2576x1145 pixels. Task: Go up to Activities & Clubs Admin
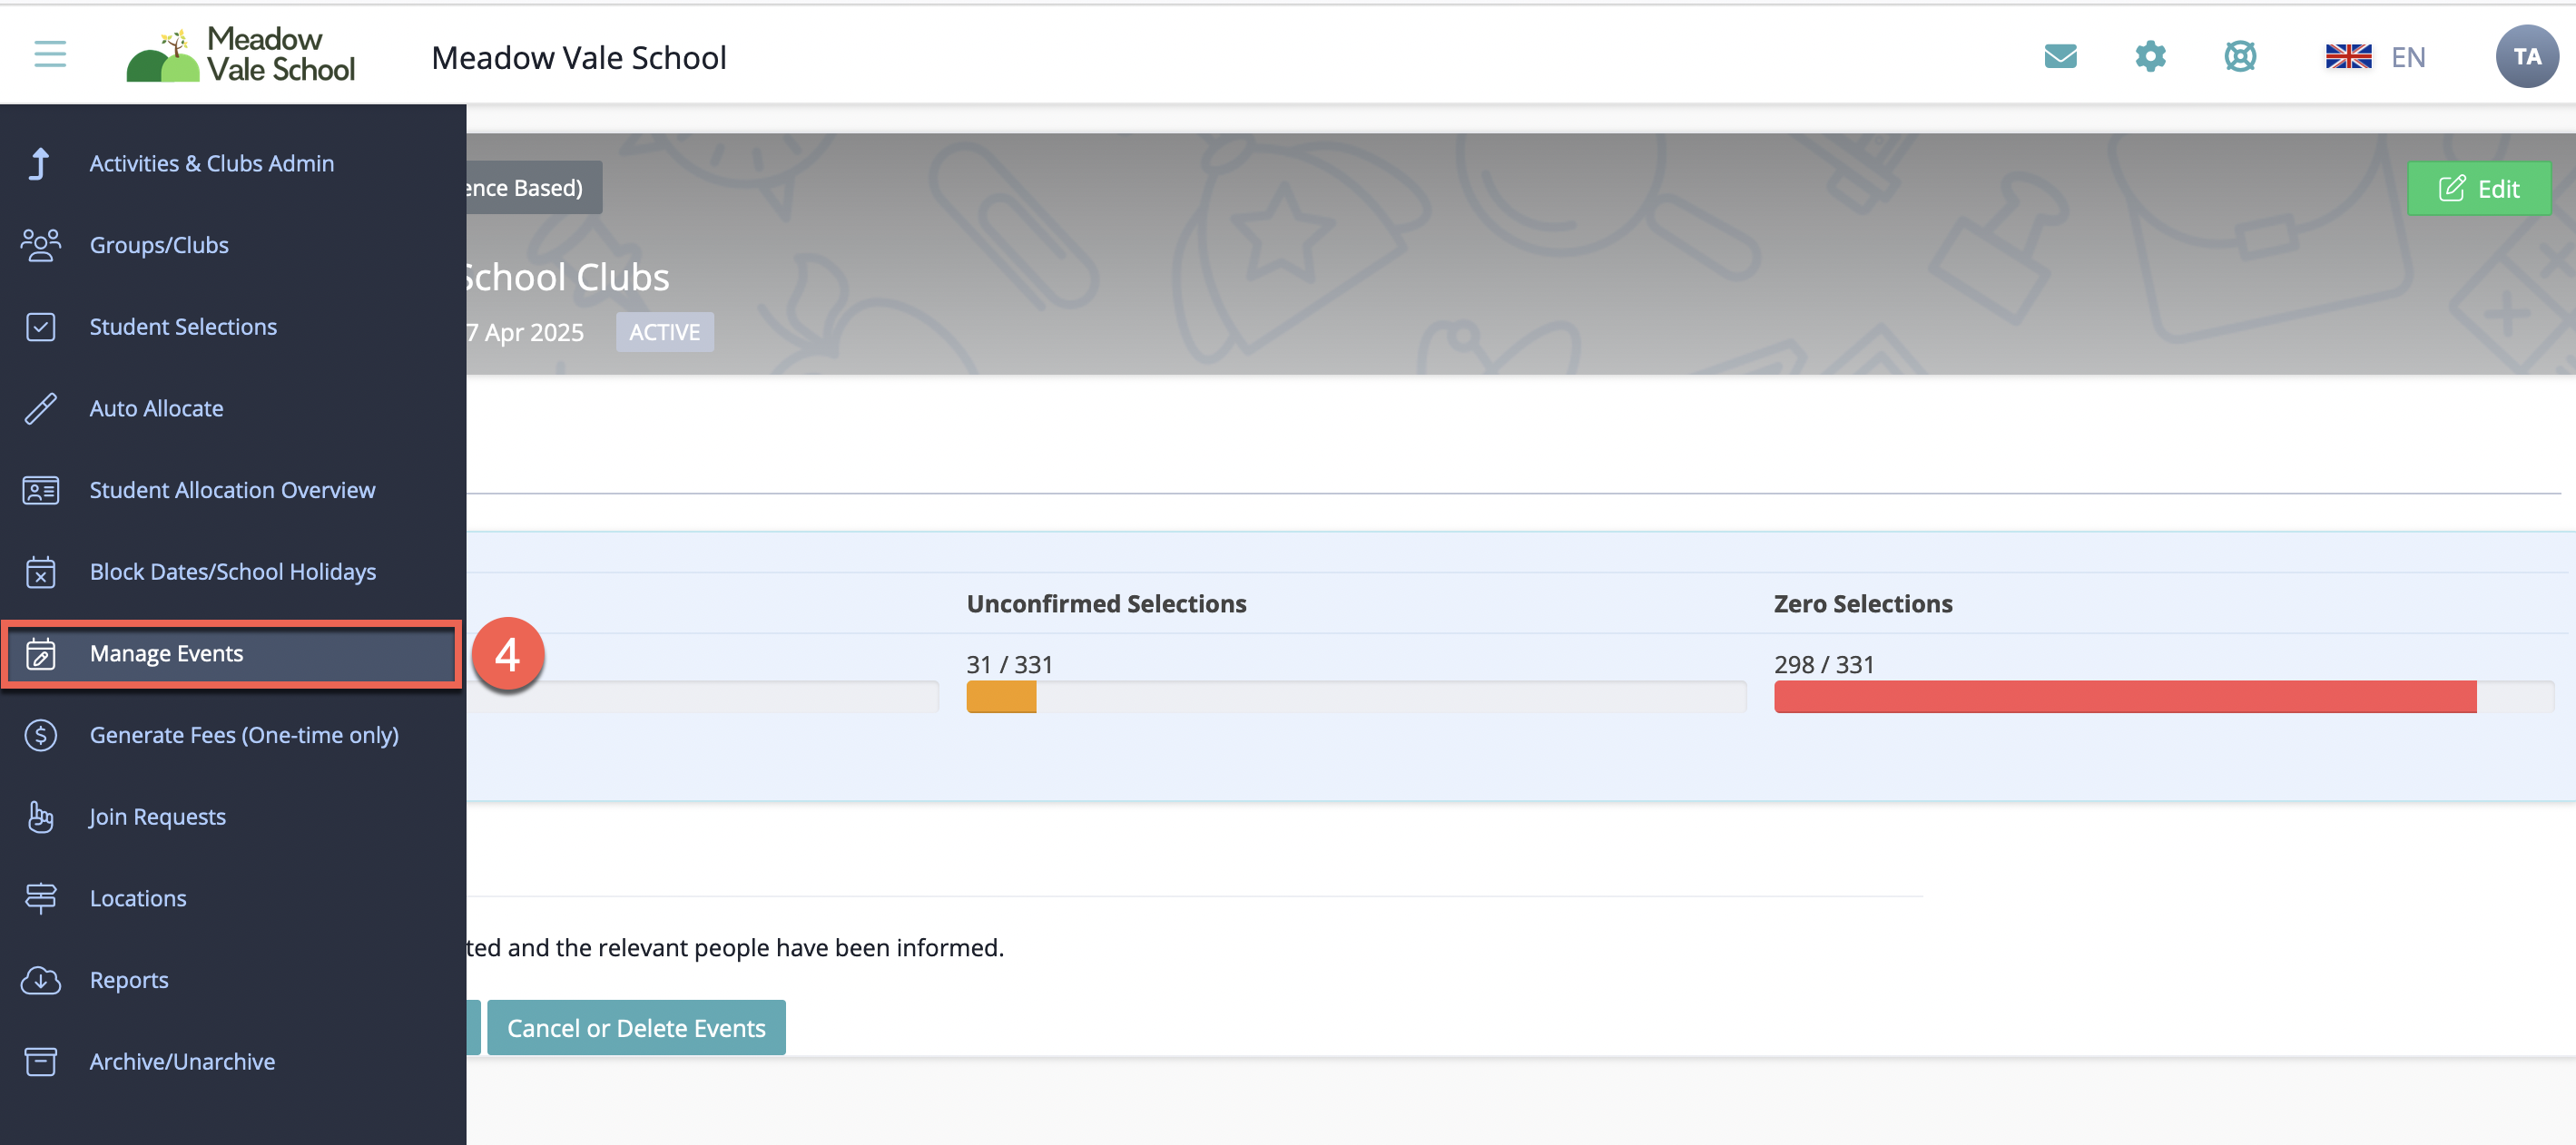pos(211,163)
